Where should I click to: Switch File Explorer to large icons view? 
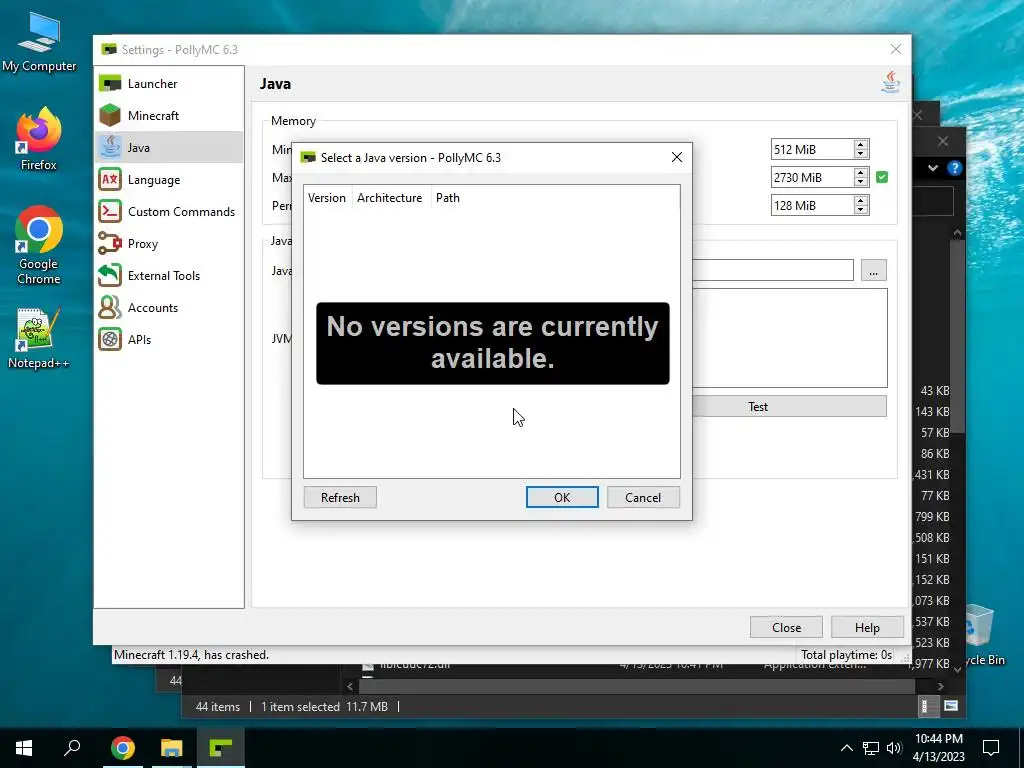tap(951, 706)
